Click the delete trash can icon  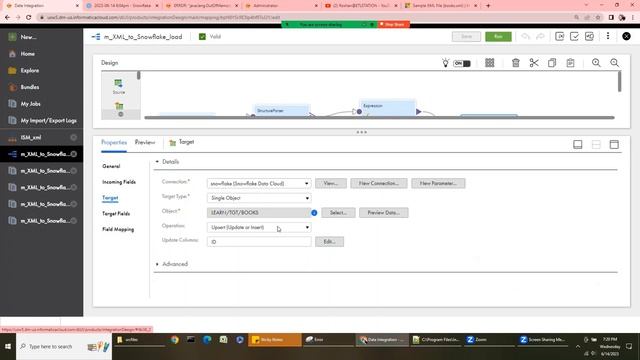click(516, 63)
